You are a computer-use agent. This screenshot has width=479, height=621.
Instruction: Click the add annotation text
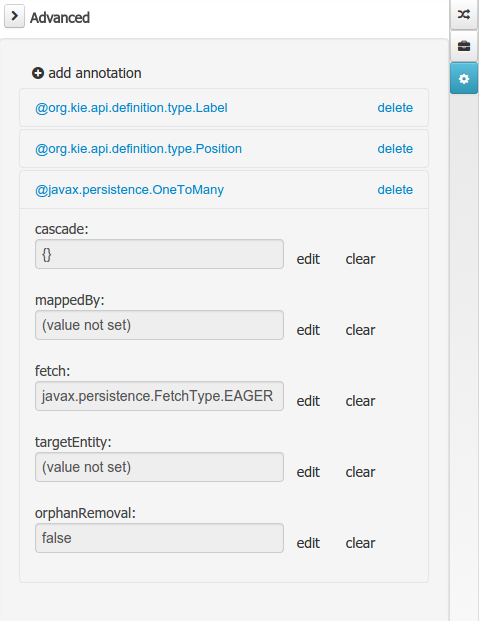pos(95,73)
